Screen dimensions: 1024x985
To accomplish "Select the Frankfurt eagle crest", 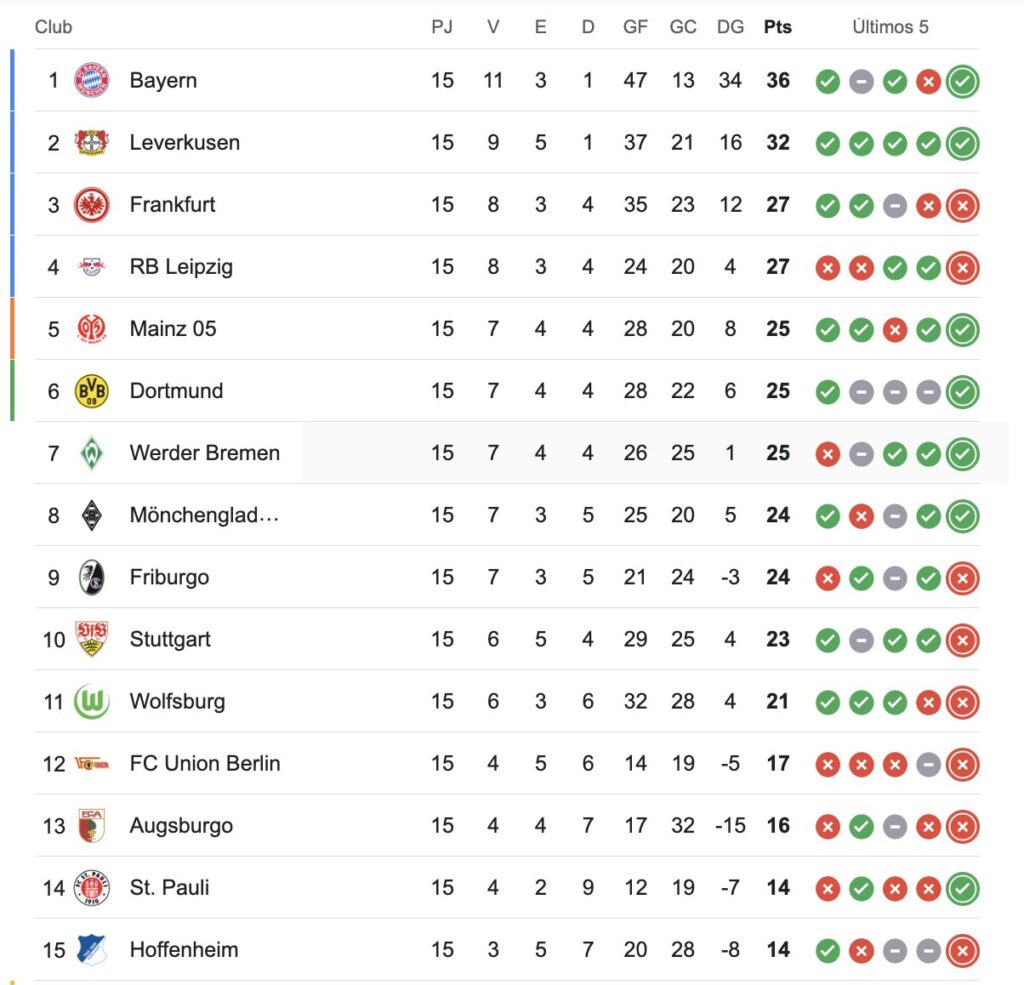I will 91,204.
